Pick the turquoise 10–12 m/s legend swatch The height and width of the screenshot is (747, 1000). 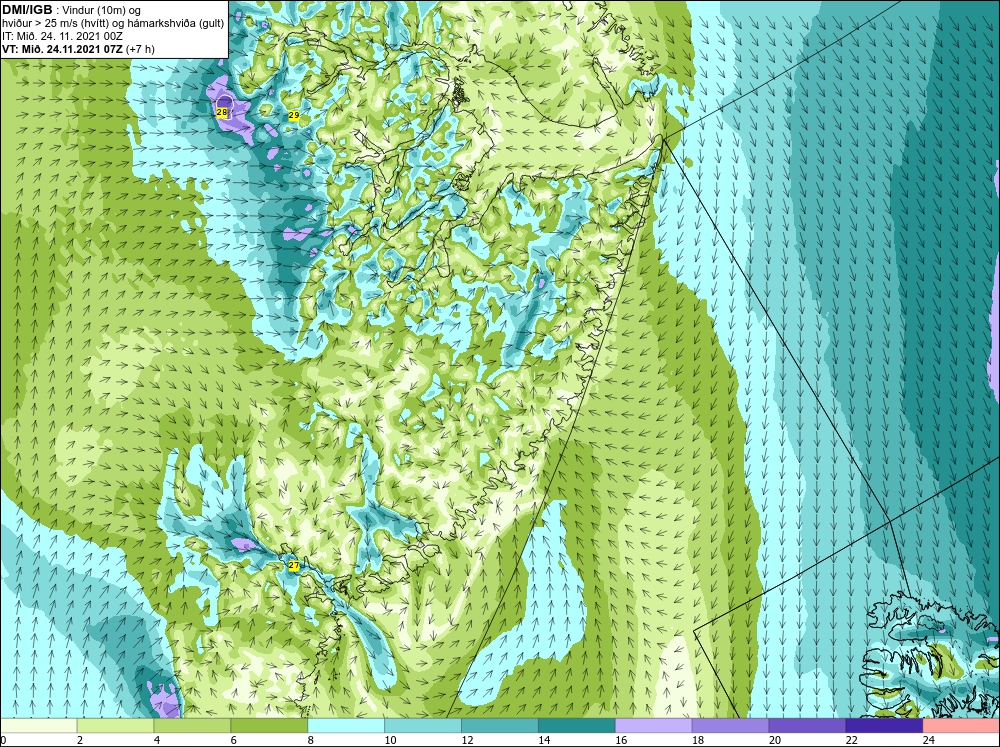coord(423,725)
